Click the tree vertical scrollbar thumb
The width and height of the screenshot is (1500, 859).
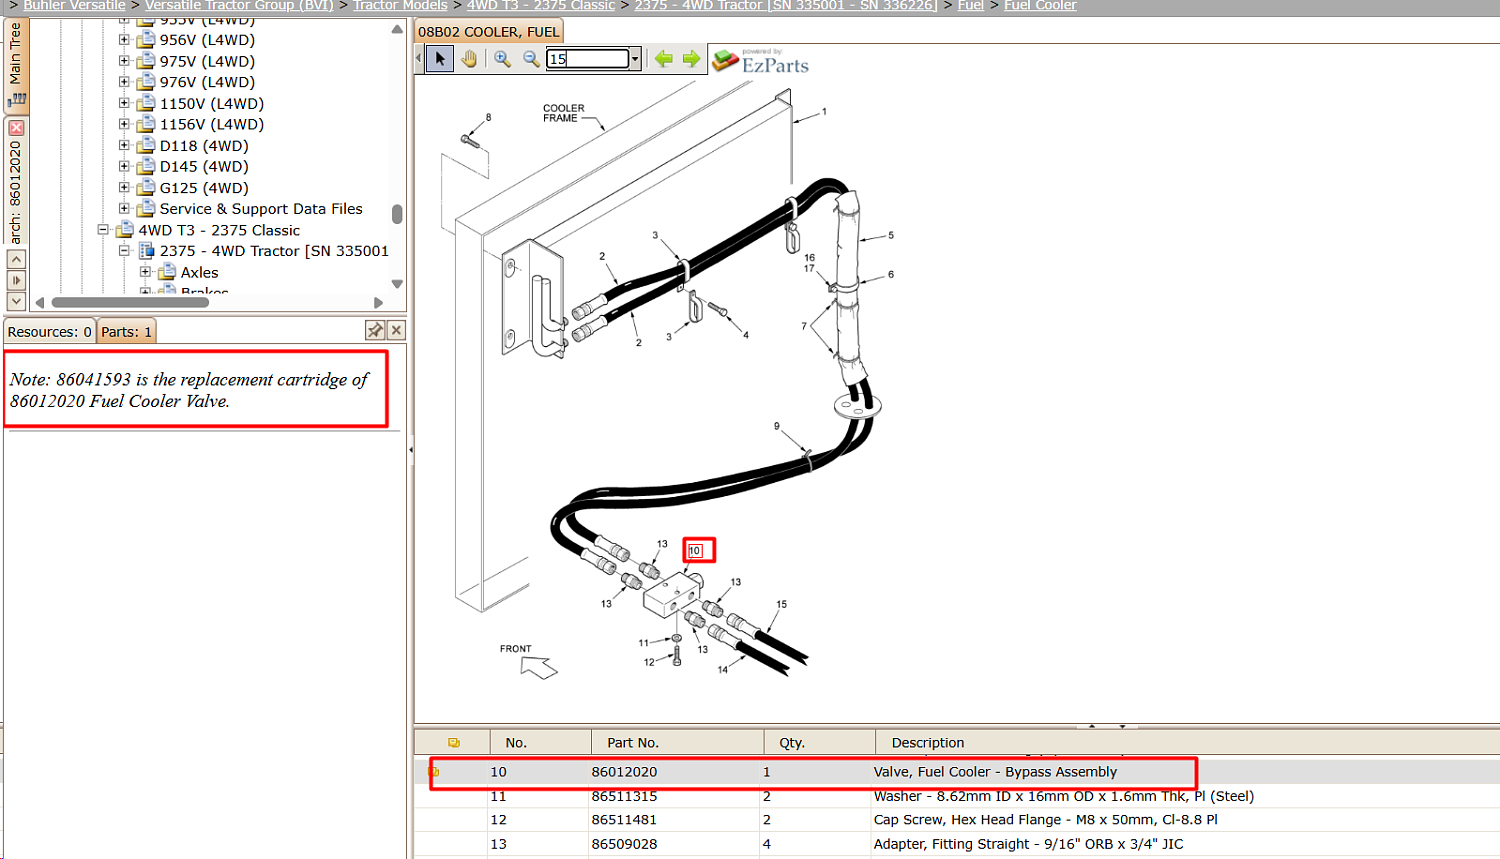pos(397,214)
